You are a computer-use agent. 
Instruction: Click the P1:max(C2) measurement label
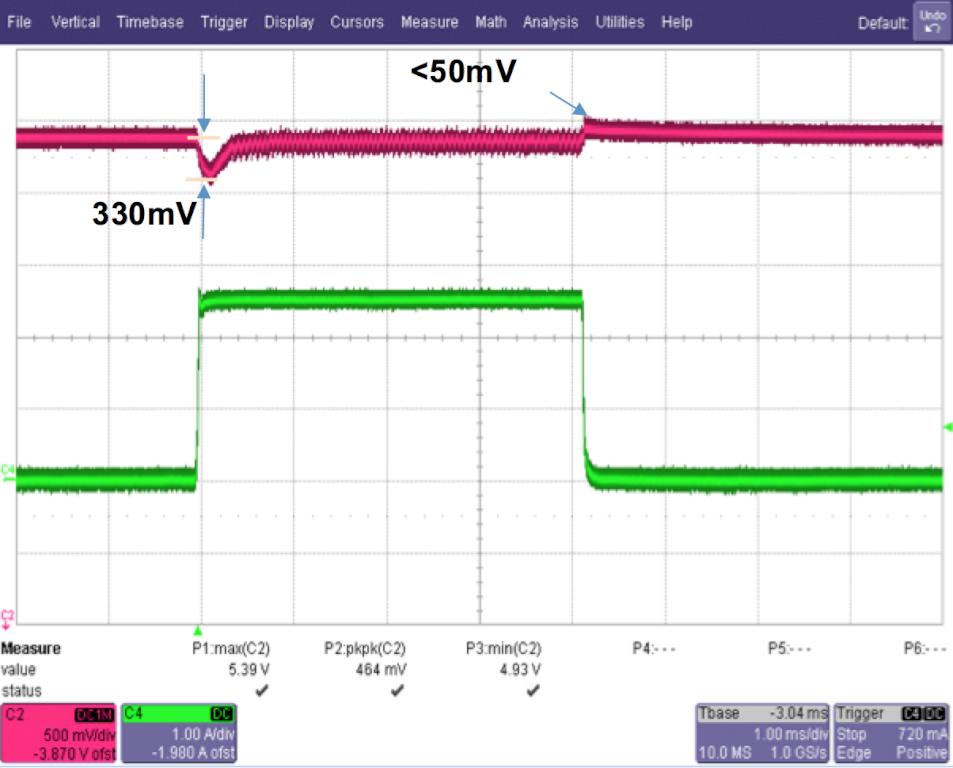coord(231,648)
